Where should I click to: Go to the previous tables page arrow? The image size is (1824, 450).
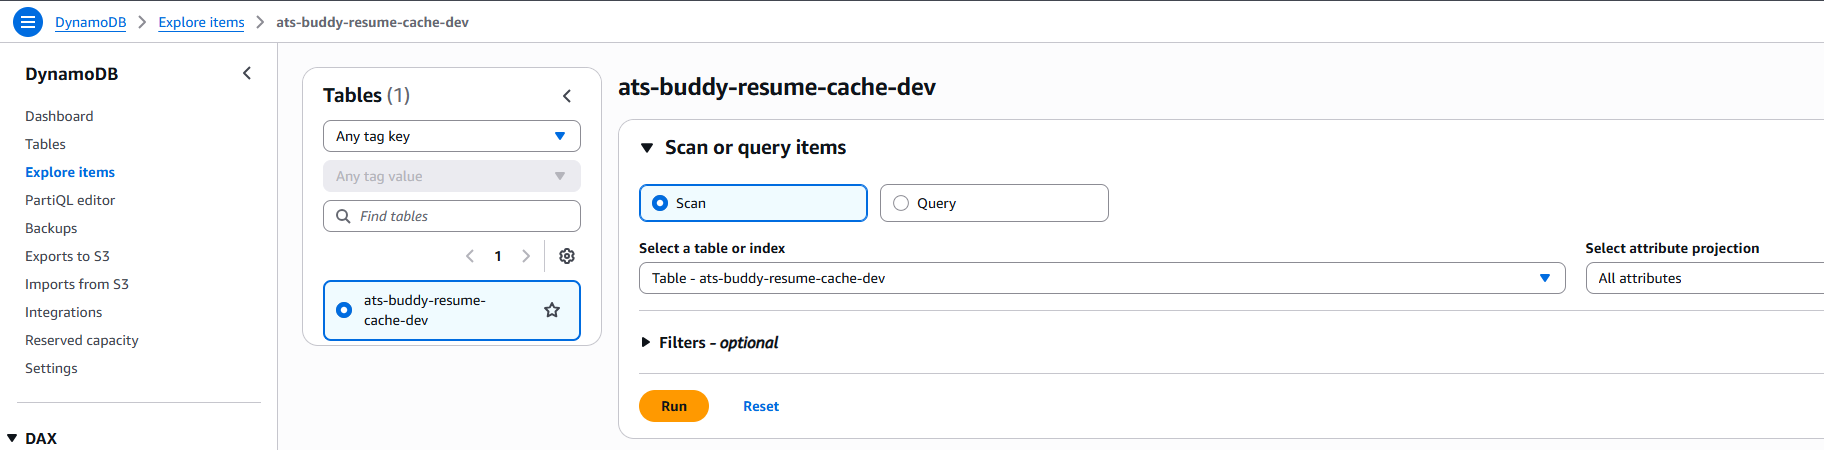pyautogui.click(x=470, y=256)
